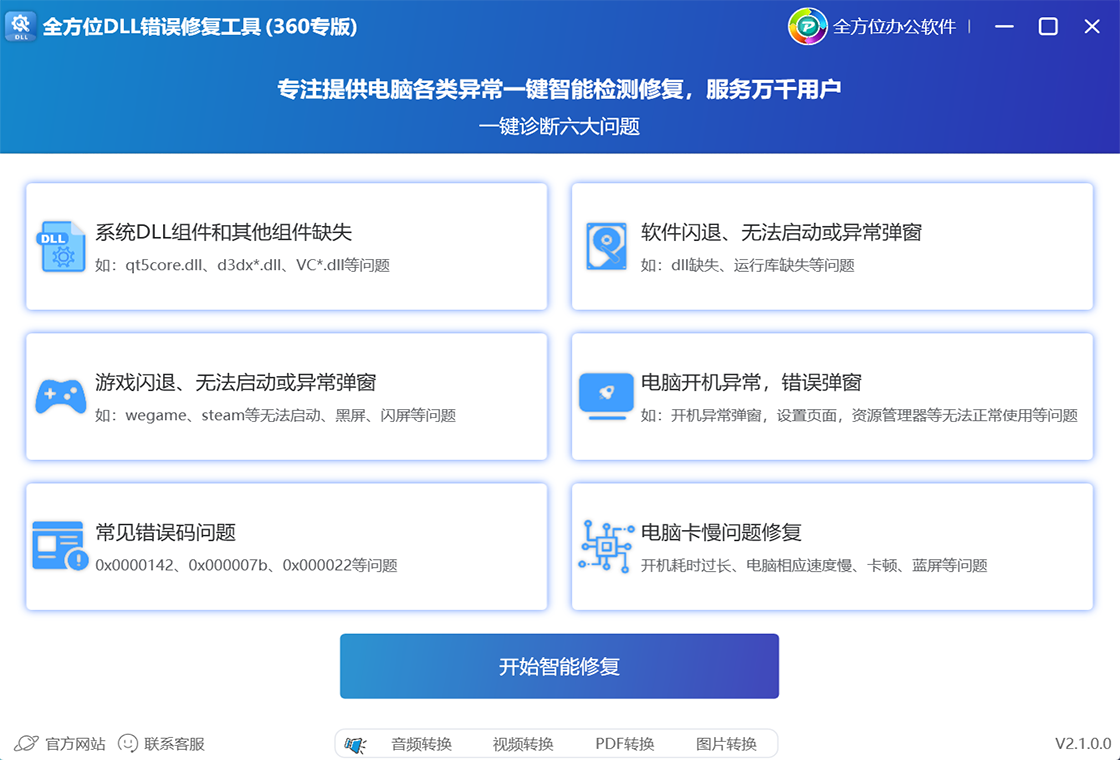Viewport: 1120px width, 760px height.
Task: Click the colorful 全方位办公软件 logo icon
Action: click(x=808, y=27)
